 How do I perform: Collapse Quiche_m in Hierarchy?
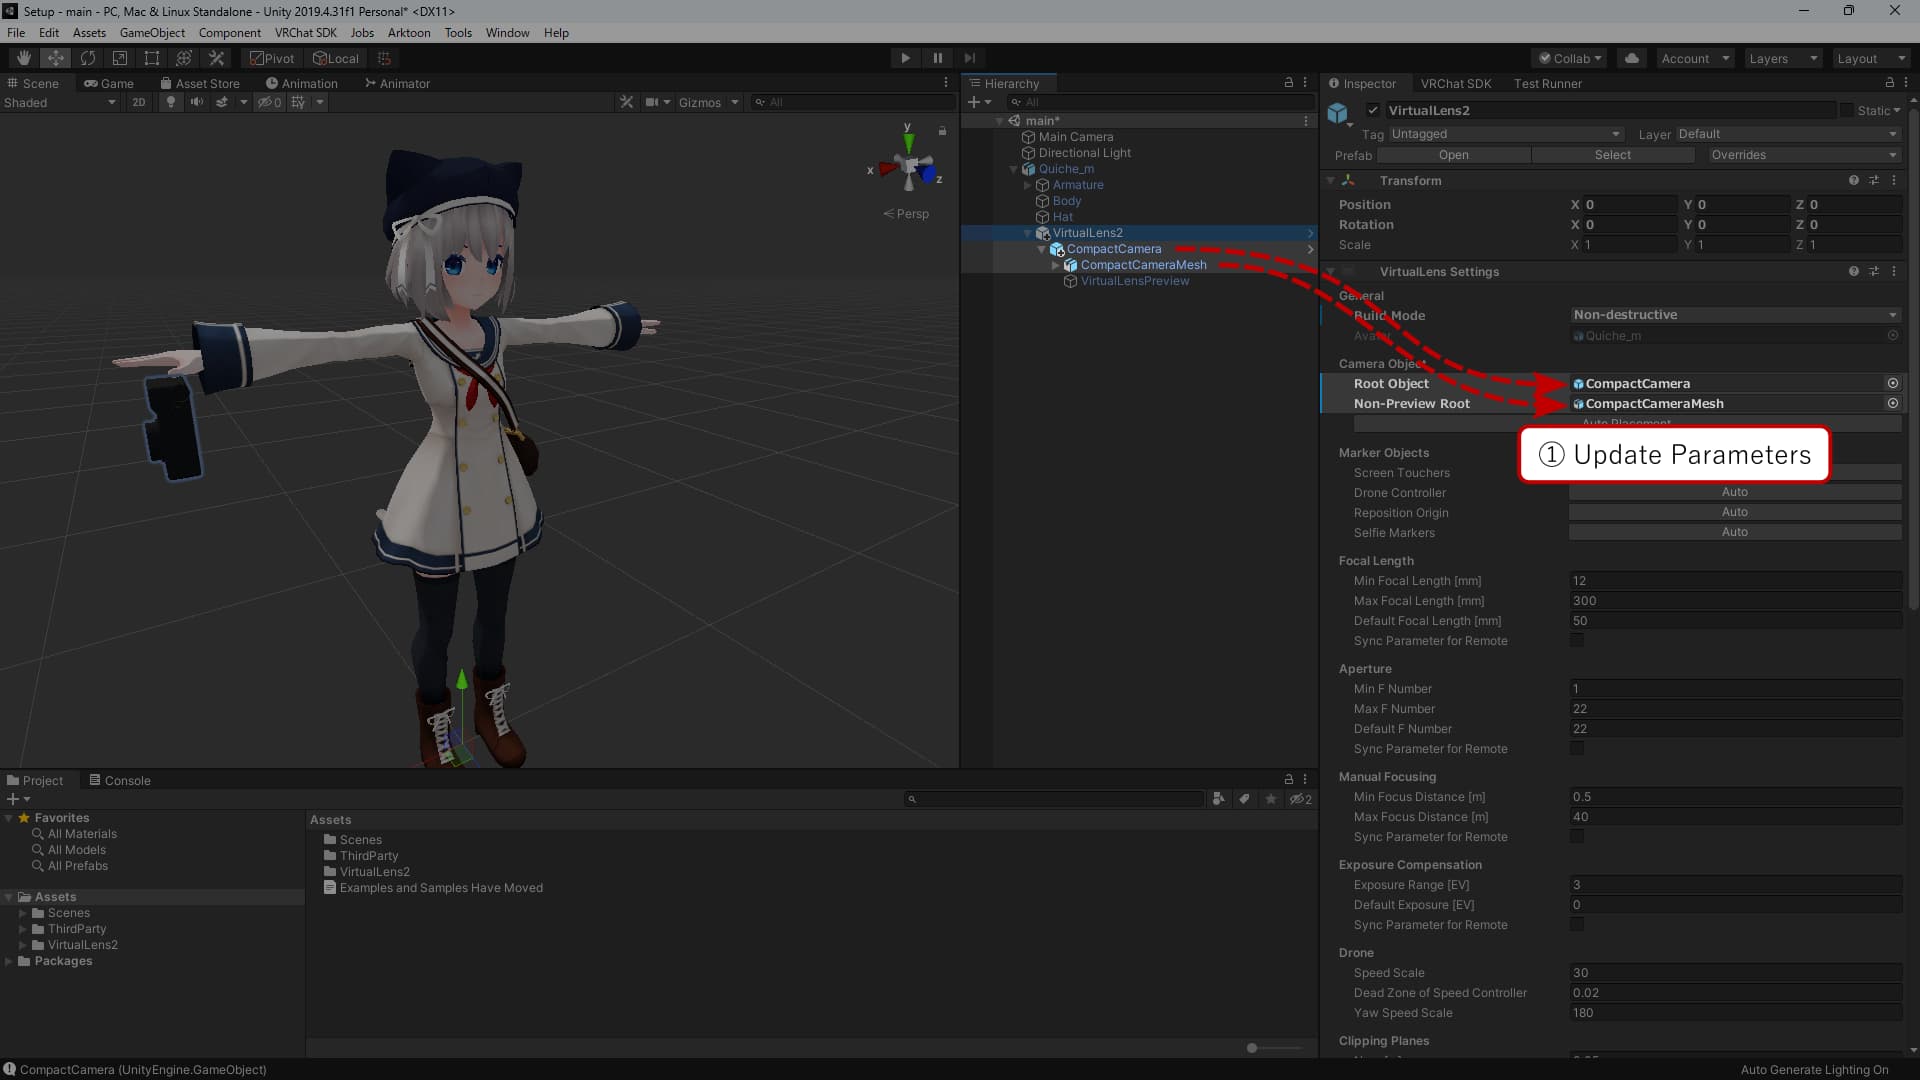(1013, 169)
